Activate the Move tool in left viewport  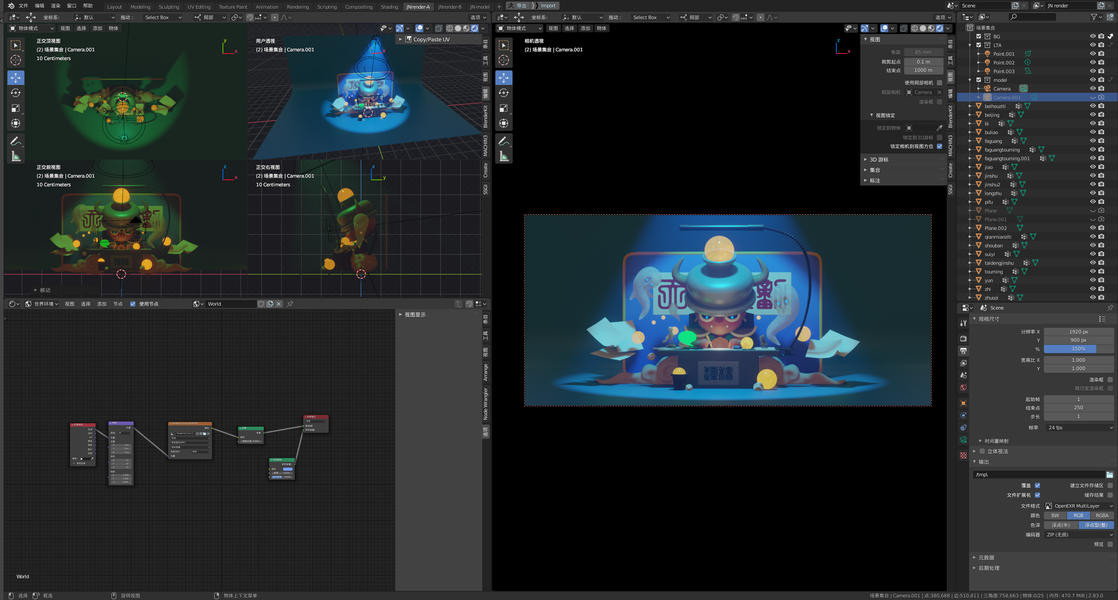pos(16,78)
